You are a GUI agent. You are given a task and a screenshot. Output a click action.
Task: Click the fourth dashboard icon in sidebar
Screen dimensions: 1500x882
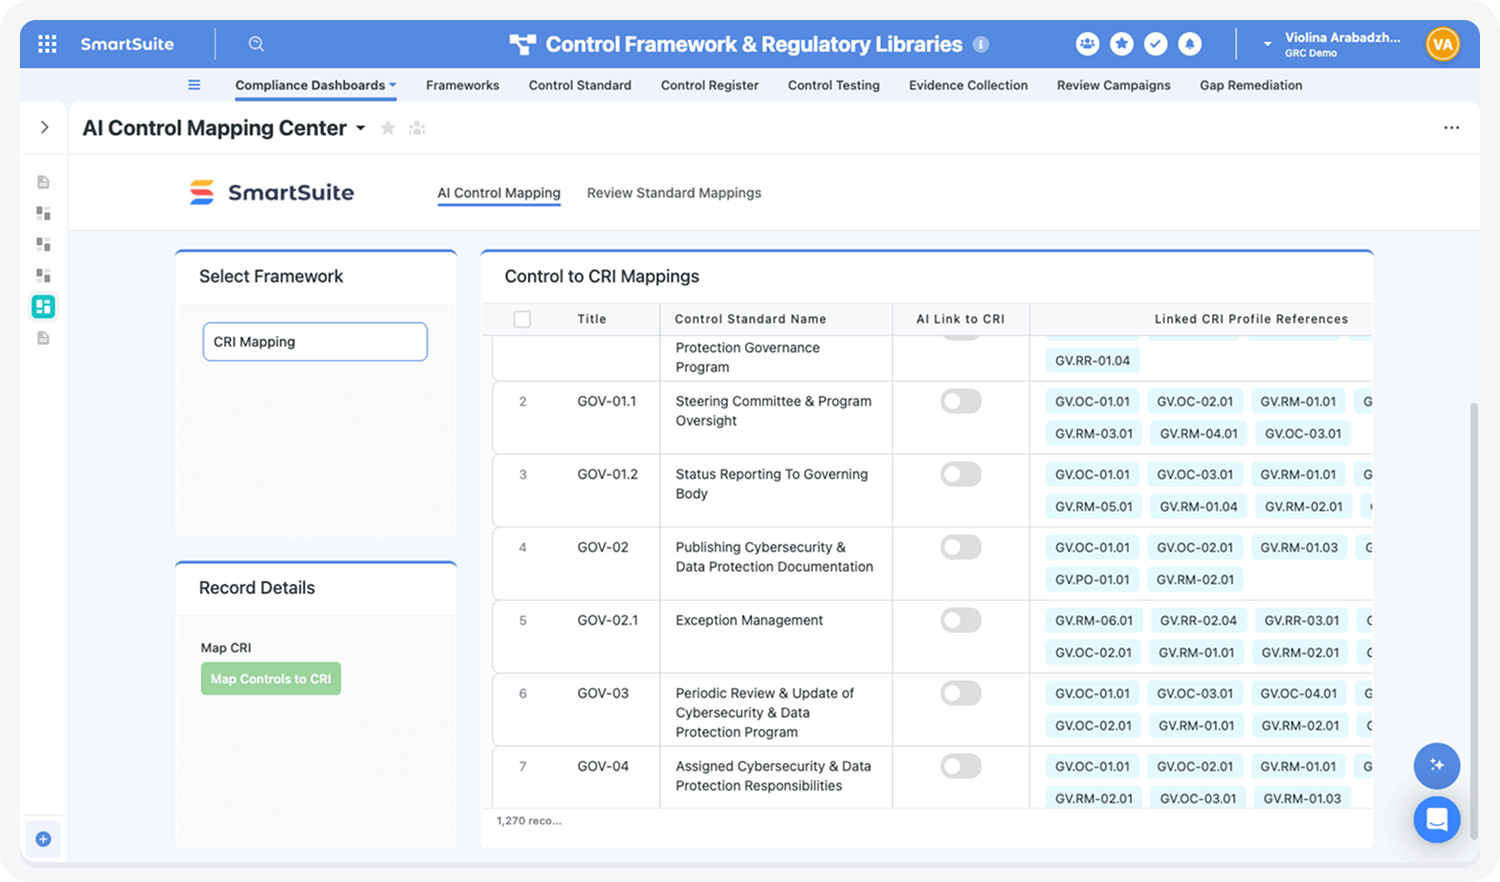(x=43, y=275)
